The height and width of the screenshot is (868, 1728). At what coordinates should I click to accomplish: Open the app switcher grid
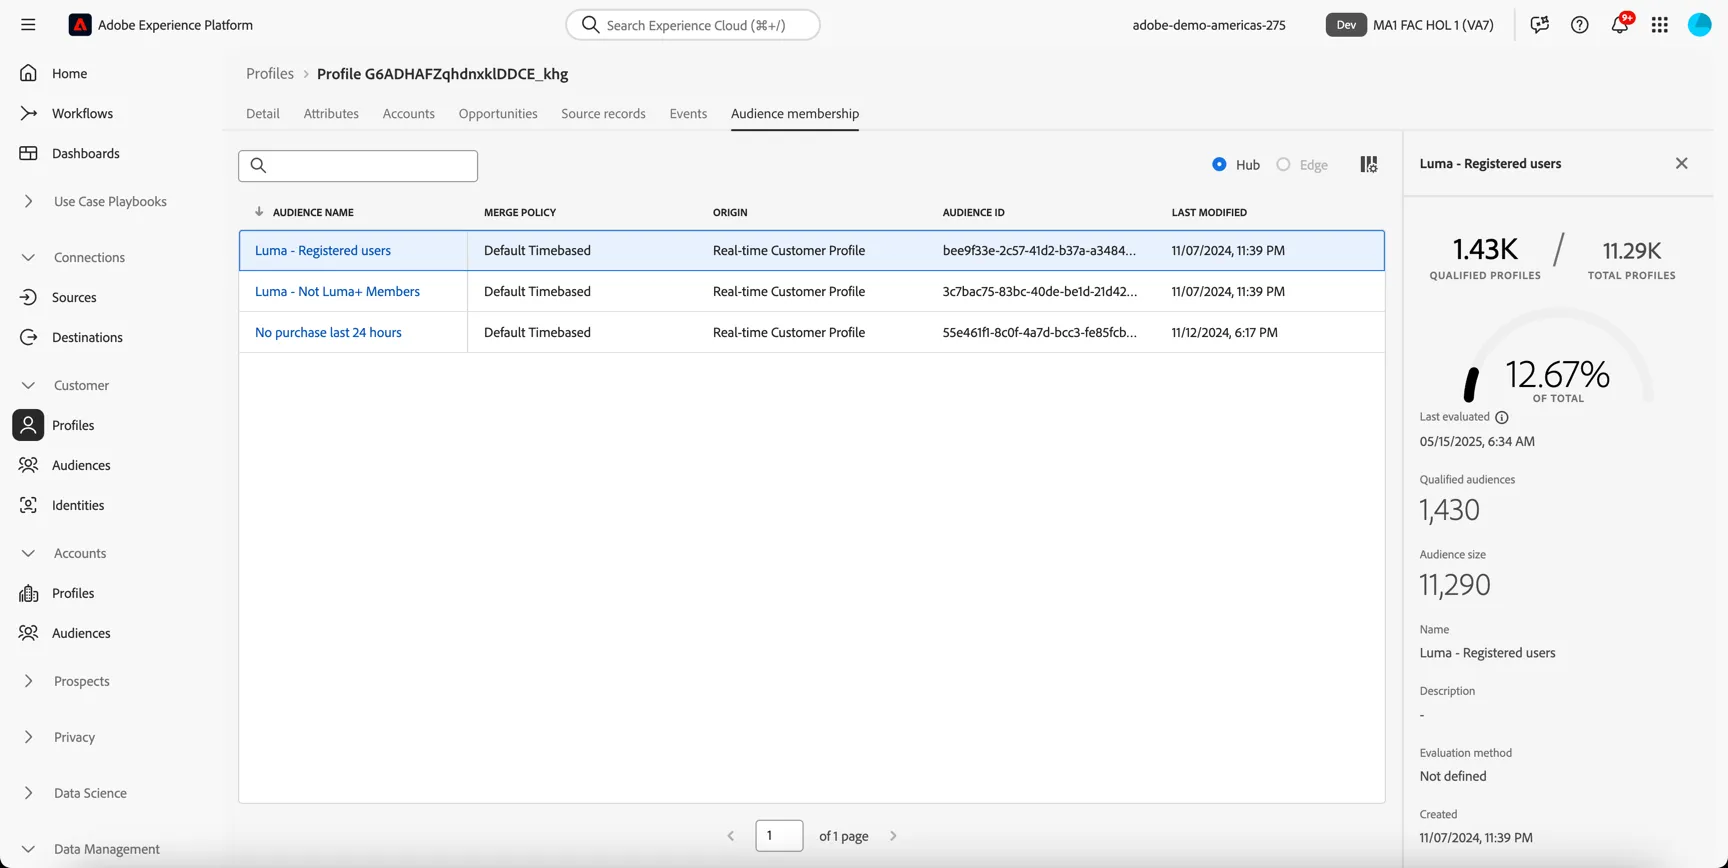(1660, 25)
